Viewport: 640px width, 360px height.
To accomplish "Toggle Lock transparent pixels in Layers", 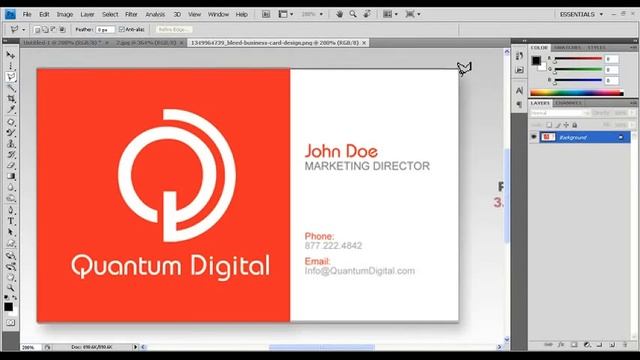I will (x=549, y=125).
